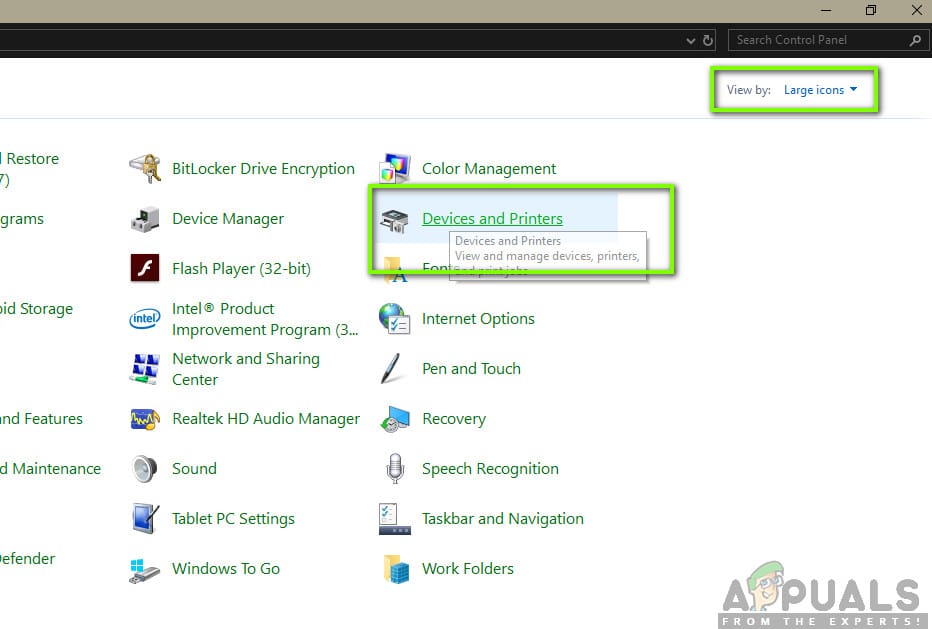Screen dimensions: 932x629
Task: Expand the View by Large icons dropdown
Action: click(x=820, y=90)
